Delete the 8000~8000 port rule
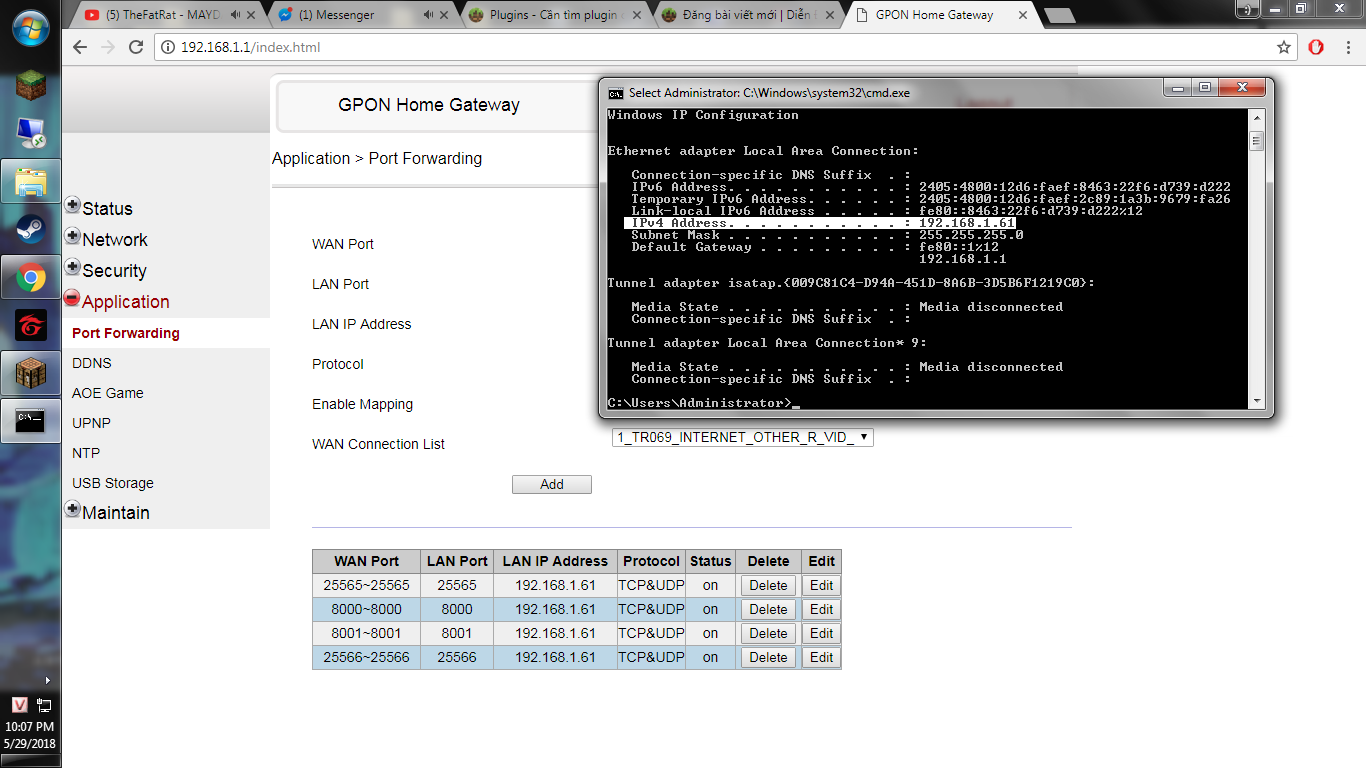The width and height of the screenshot is (1366, 768). 768,609
